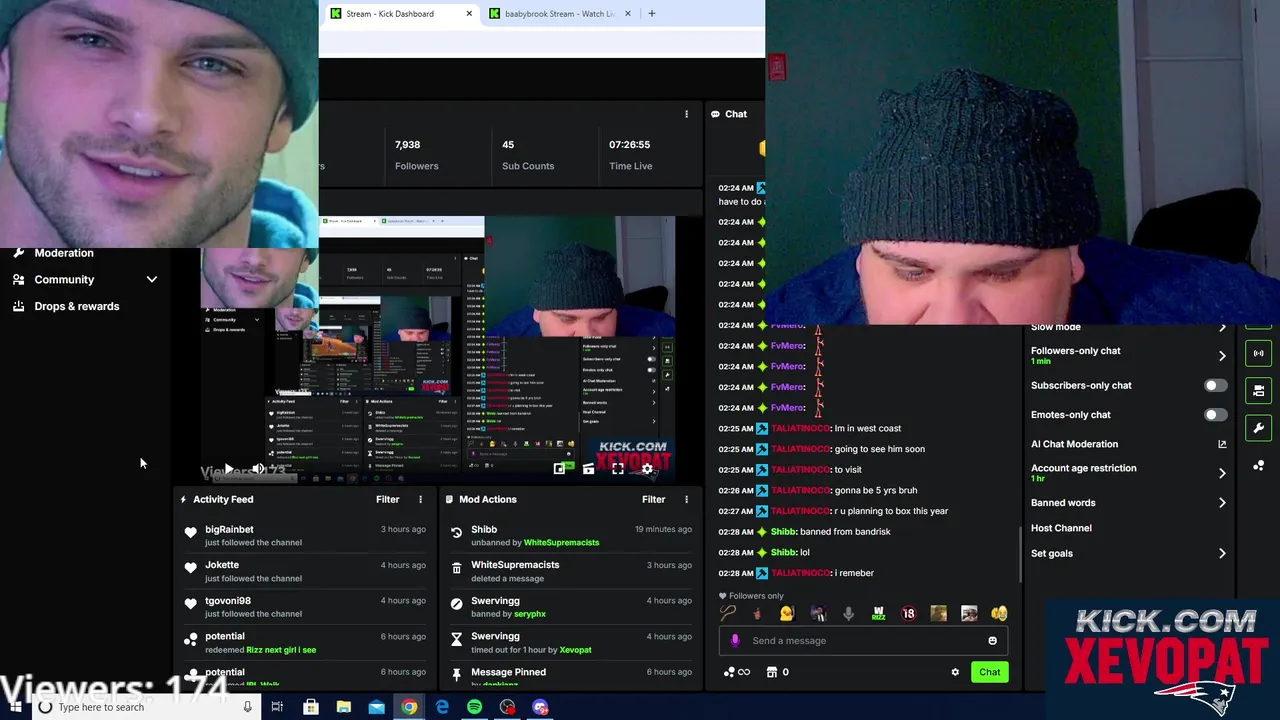Open the channel points infinity icon
The width and height of the screenshot is (1280, 720).
click(737, 672)
